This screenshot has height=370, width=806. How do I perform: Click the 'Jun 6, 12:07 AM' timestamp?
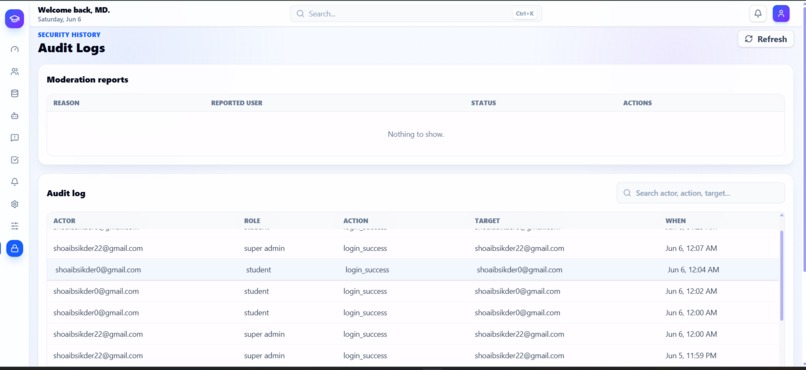(691, 248)
